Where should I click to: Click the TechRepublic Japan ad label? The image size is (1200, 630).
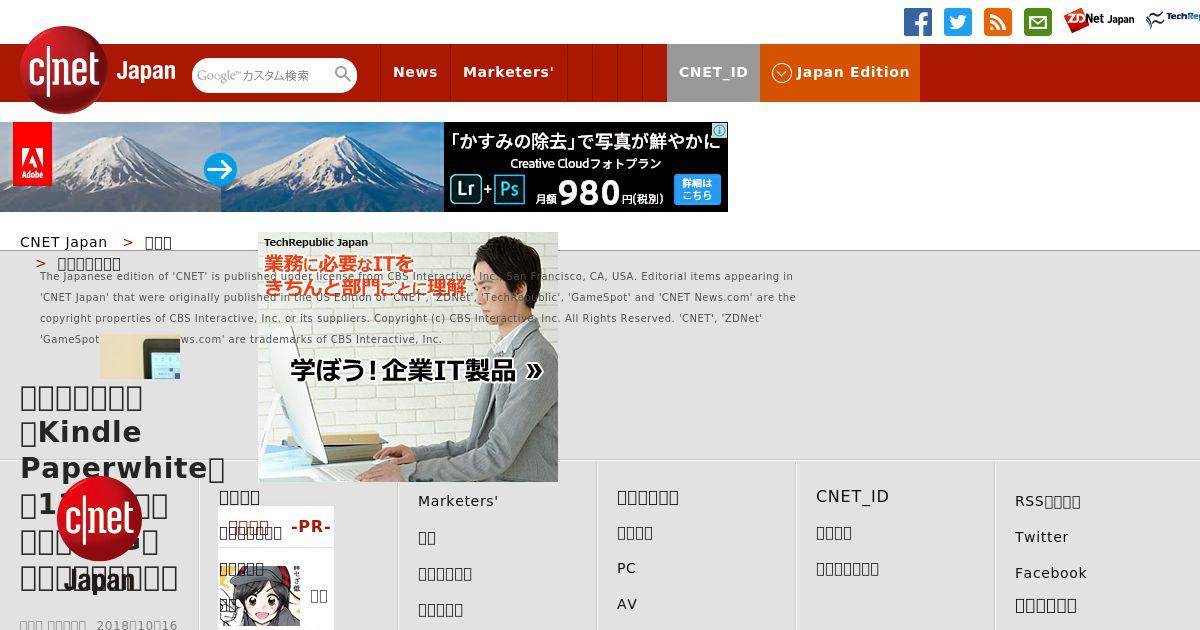316,242
